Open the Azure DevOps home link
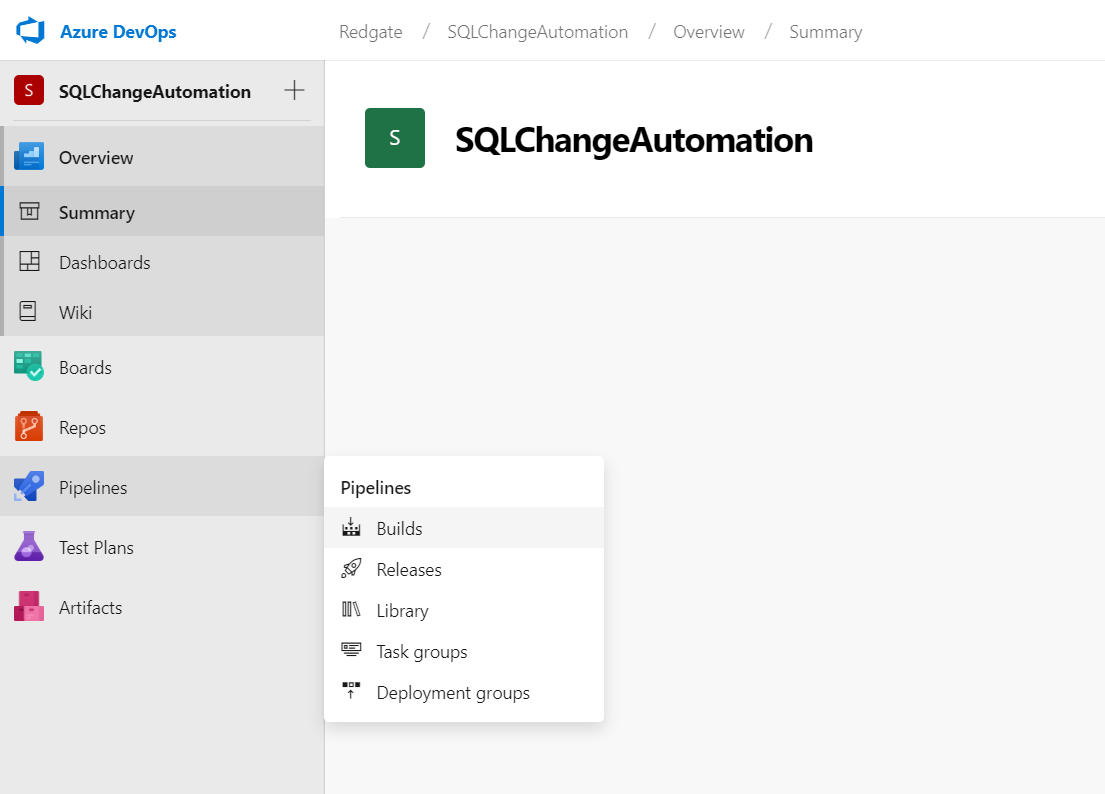The height and width of the screenshot is (794, 1105). point(118,32)
